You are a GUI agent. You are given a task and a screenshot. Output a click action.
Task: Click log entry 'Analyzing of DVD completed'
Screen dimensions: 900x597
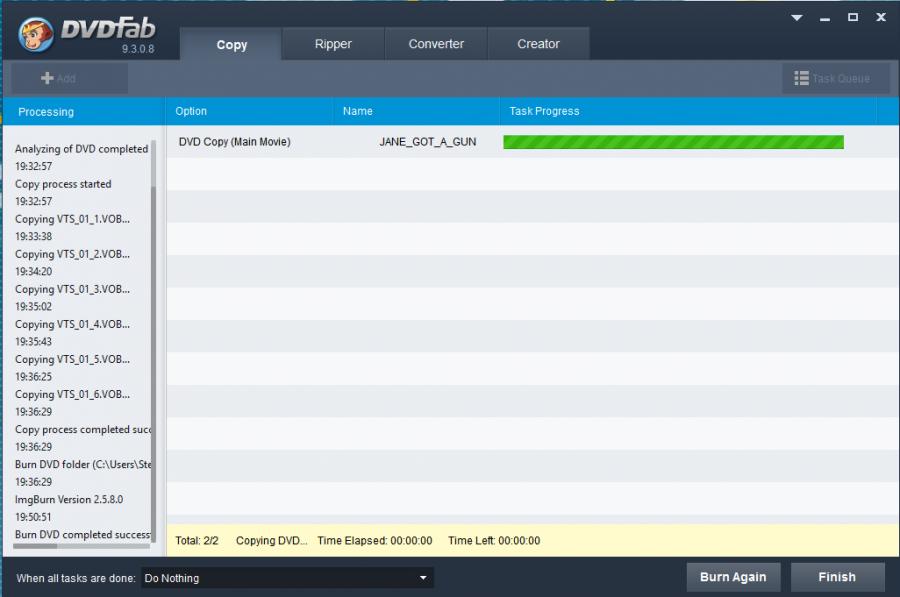[x=82, y=149]
